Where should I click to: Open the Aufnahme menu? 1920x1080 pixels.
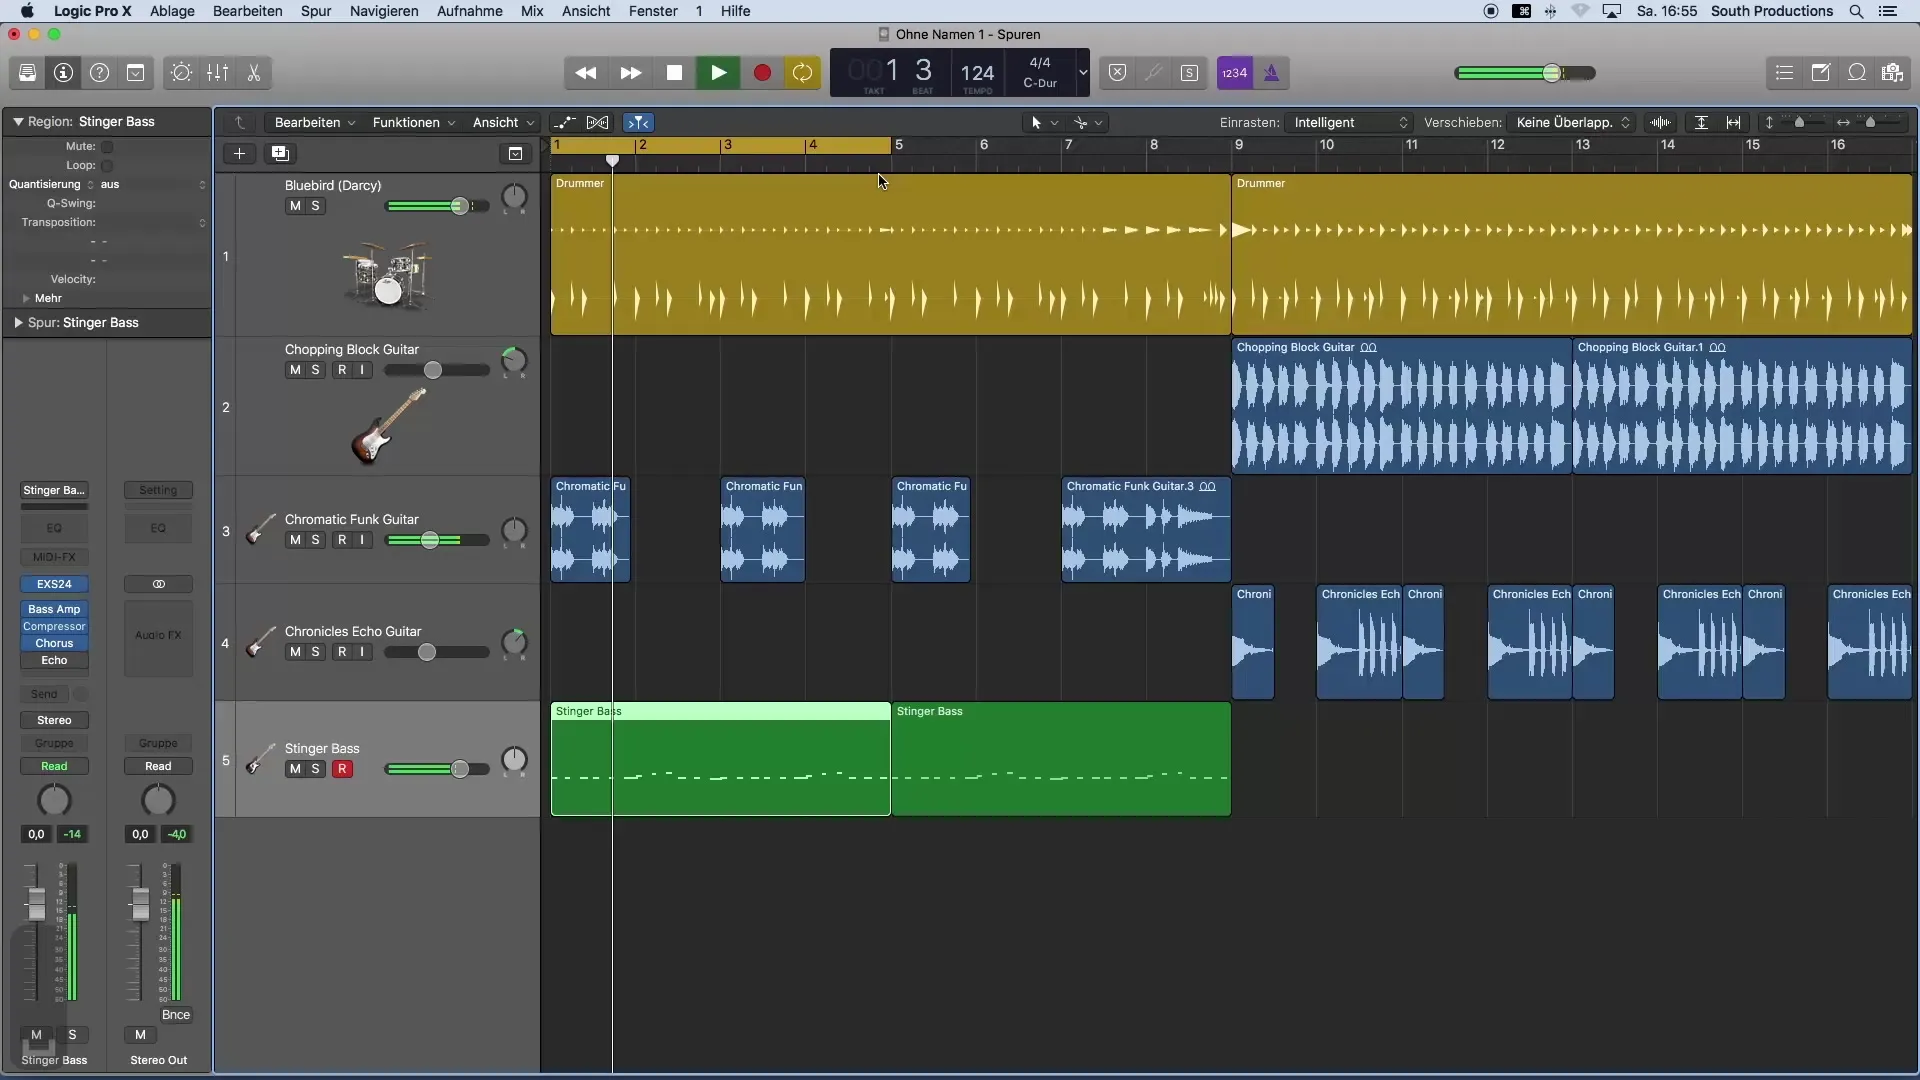coord(469,11)
